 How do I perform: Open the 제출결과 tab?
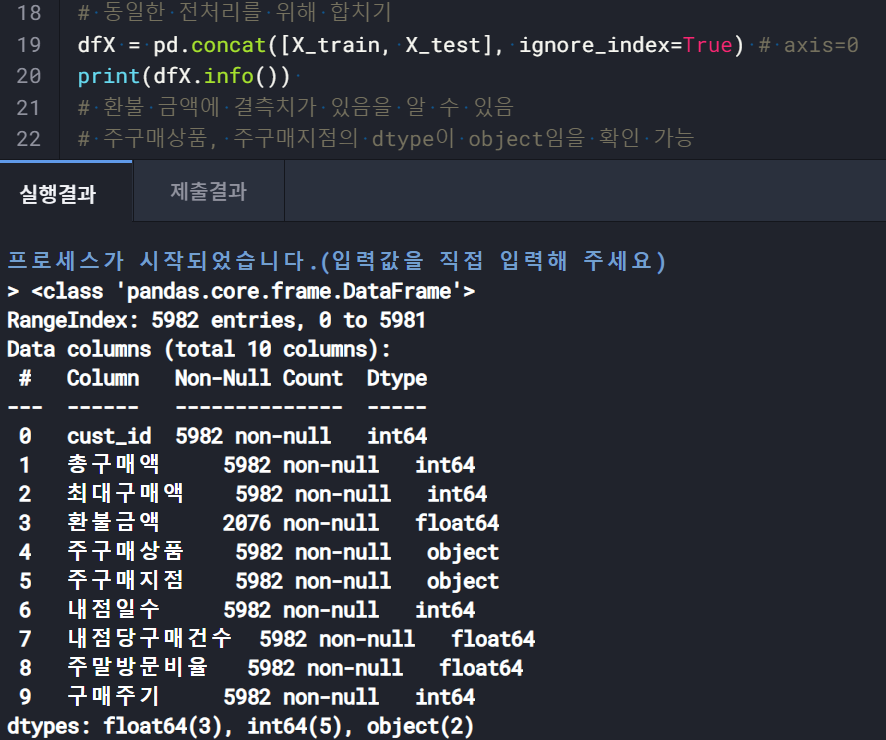tap(209, 192)
